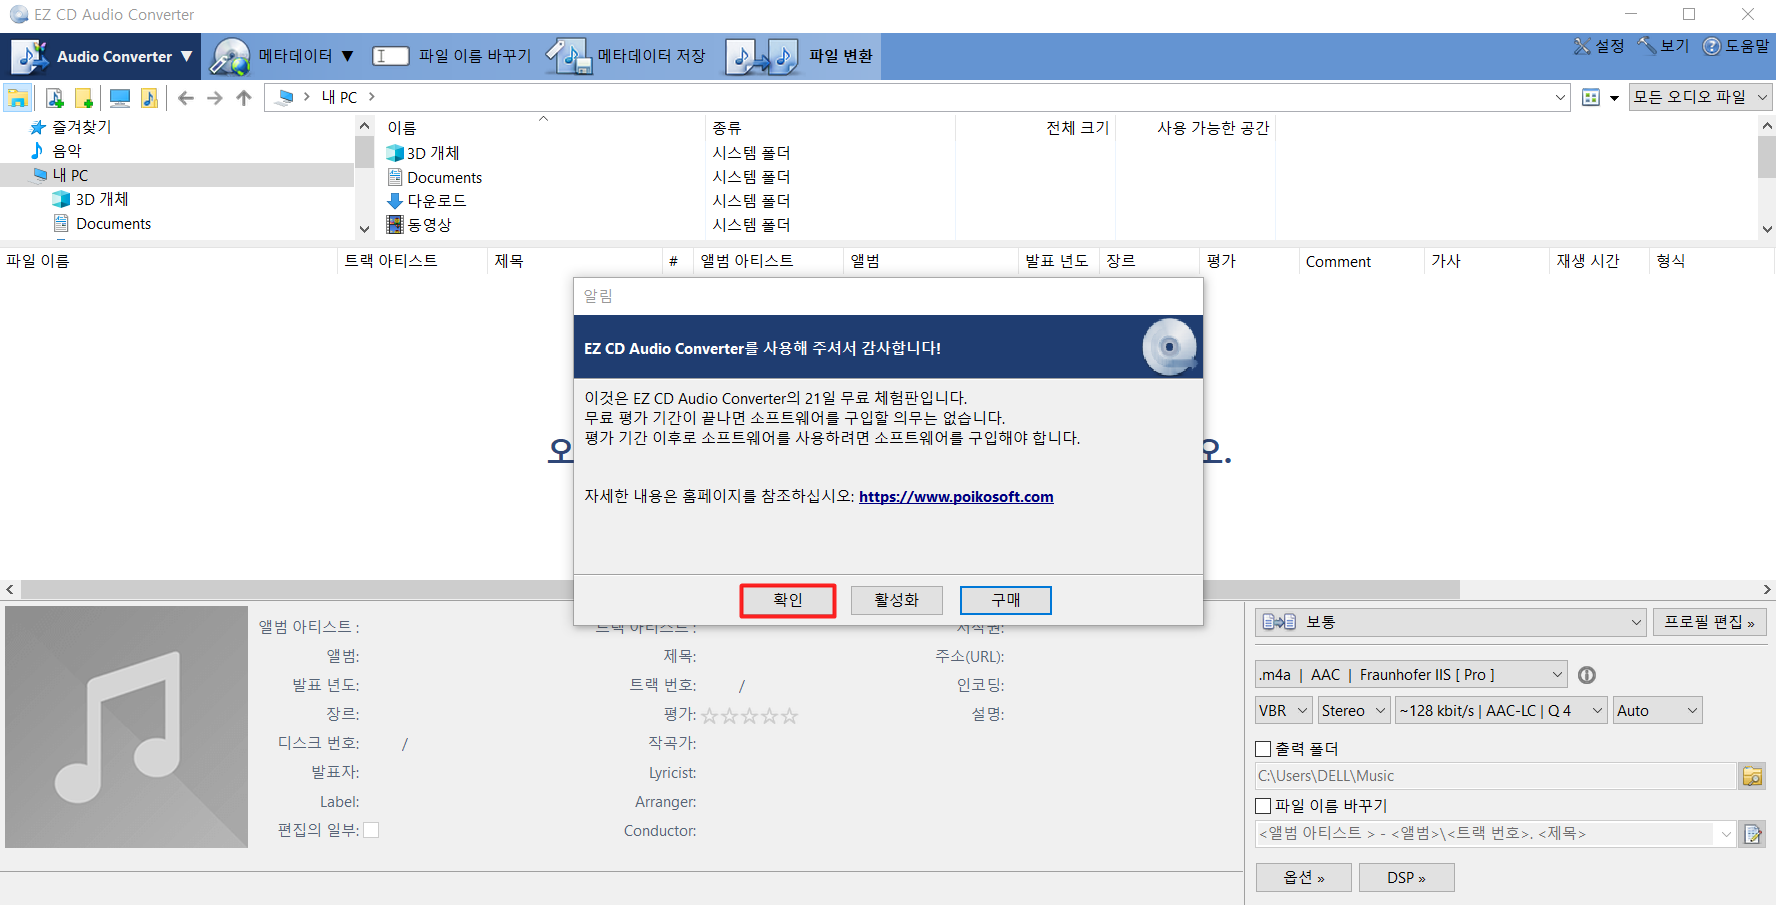
Task: Open 설정 settings tools icon
Action: pos(1582,46)
